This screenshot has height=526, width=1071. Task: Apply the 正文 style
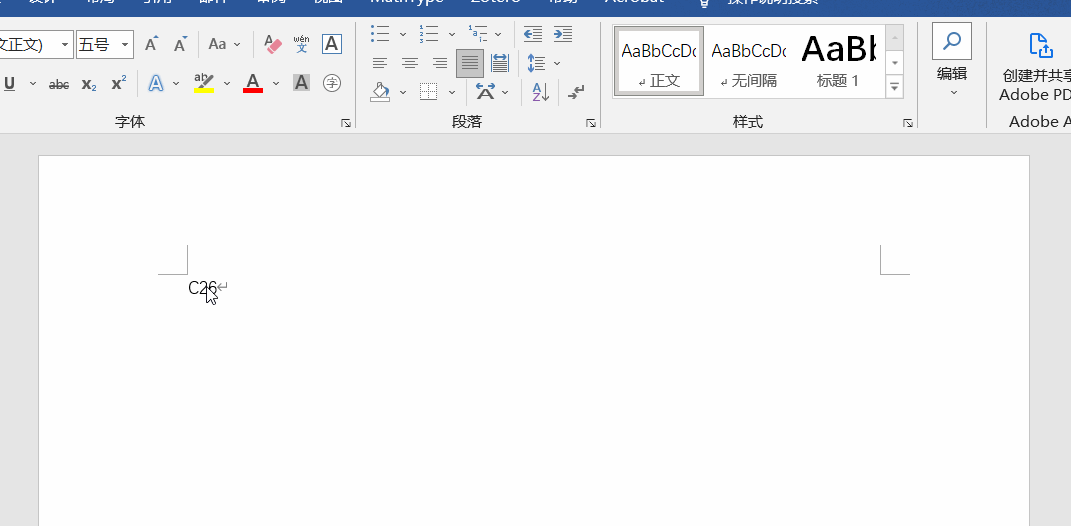[659, 61]
